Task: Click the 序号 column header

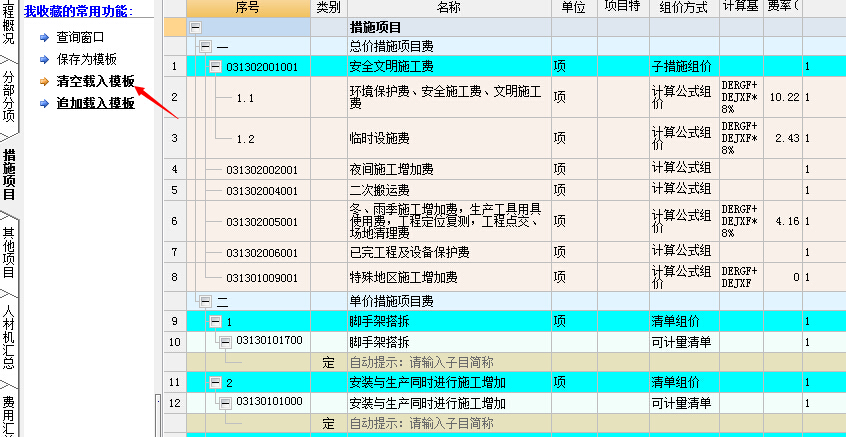Action: click(x=249, y=8)
